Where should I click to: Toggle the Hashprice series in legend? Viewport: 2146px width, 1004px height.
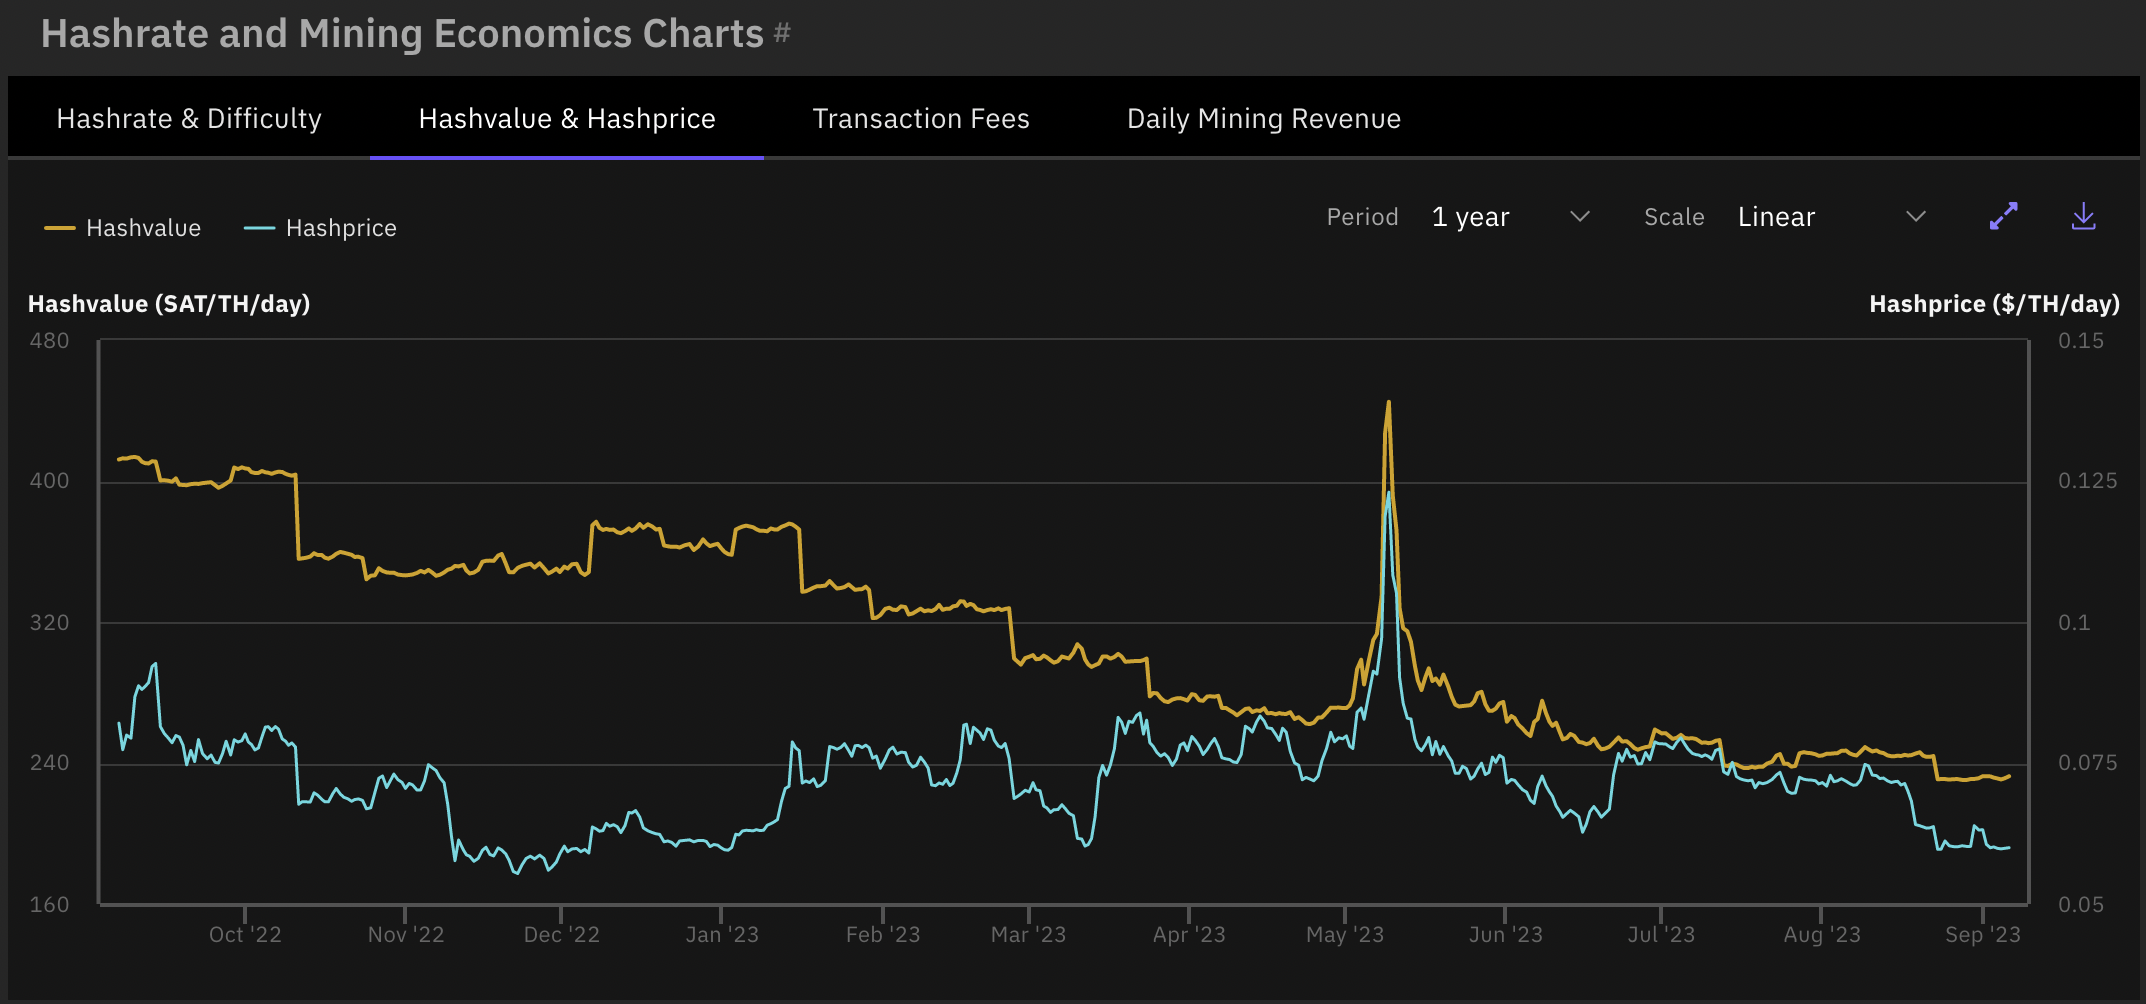click(320, 228)
